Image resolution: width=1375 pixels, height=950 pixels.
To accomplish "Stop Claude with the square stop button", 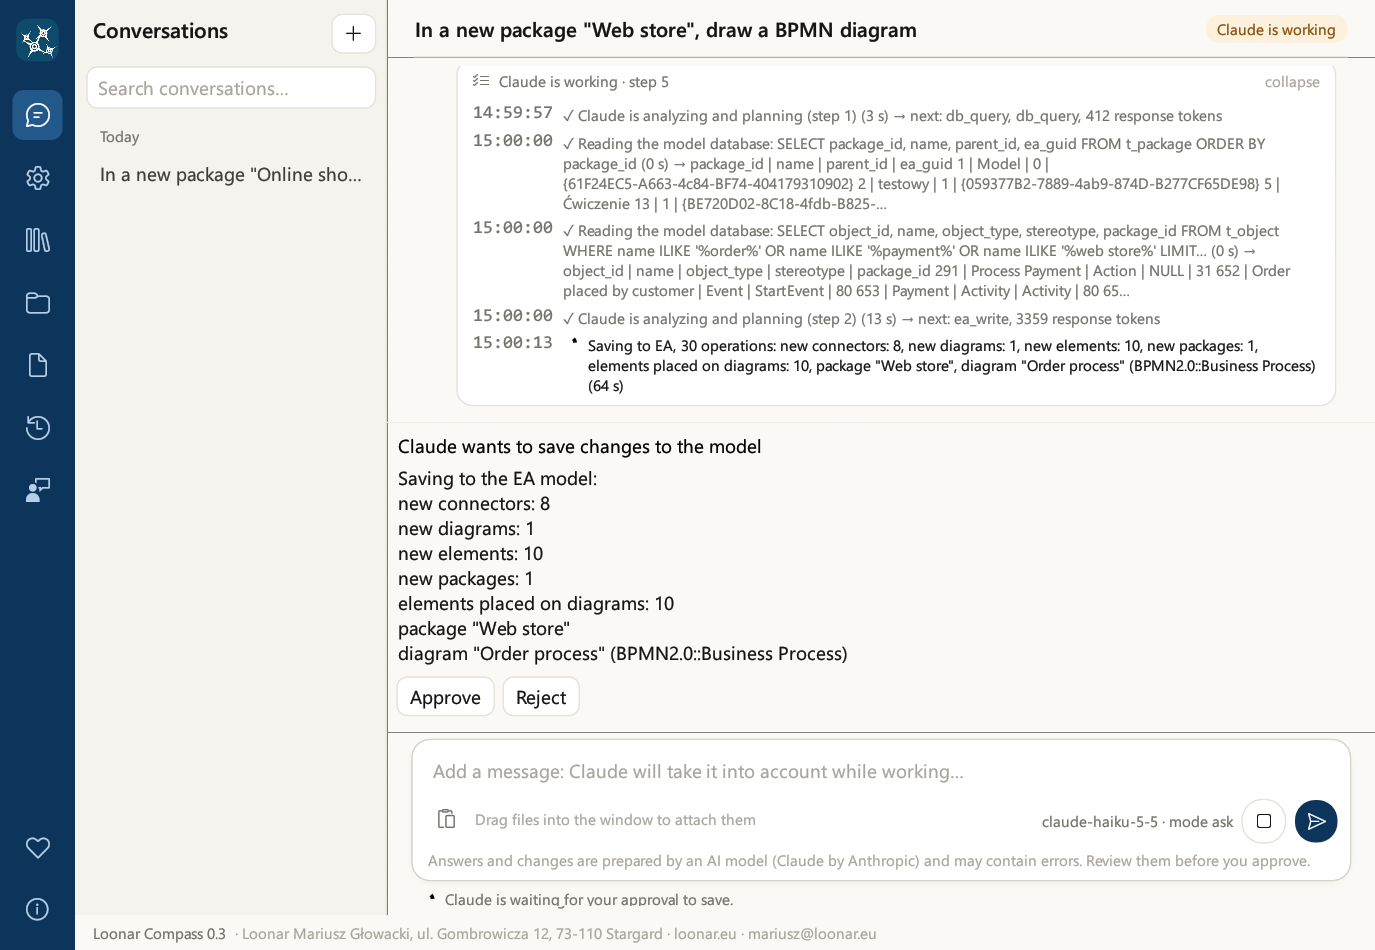I will (x=1264, y=821).
